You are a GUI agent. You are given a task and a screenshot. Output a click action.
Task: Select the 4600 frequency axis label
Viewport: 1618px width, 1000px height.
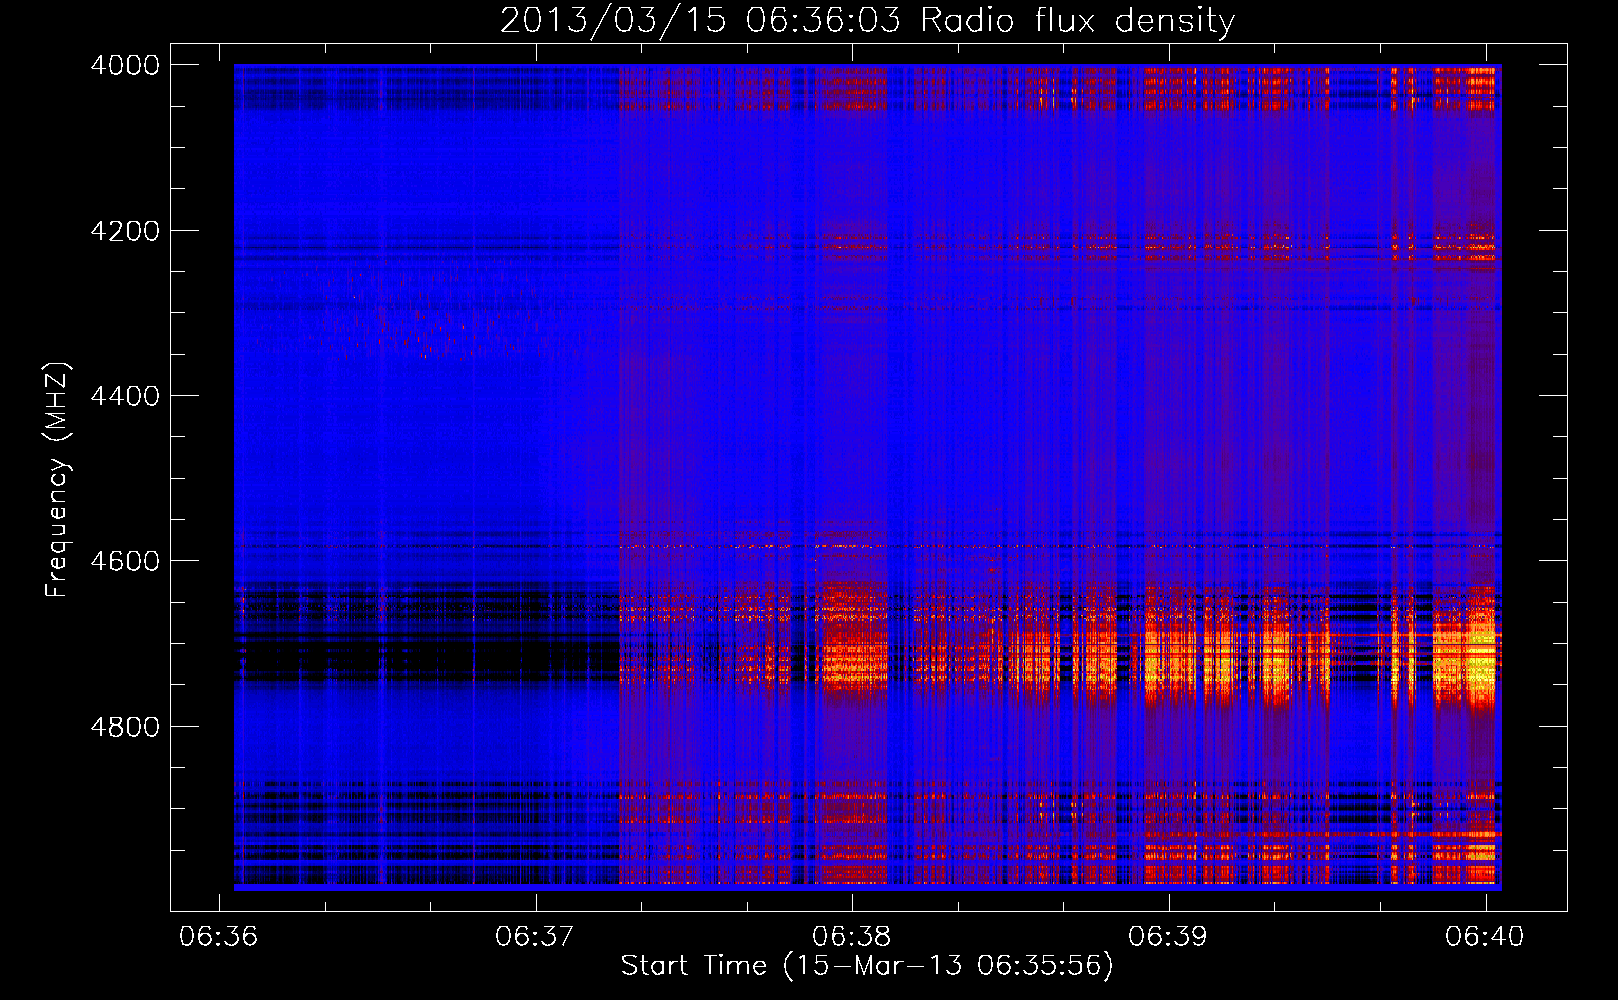125,561
